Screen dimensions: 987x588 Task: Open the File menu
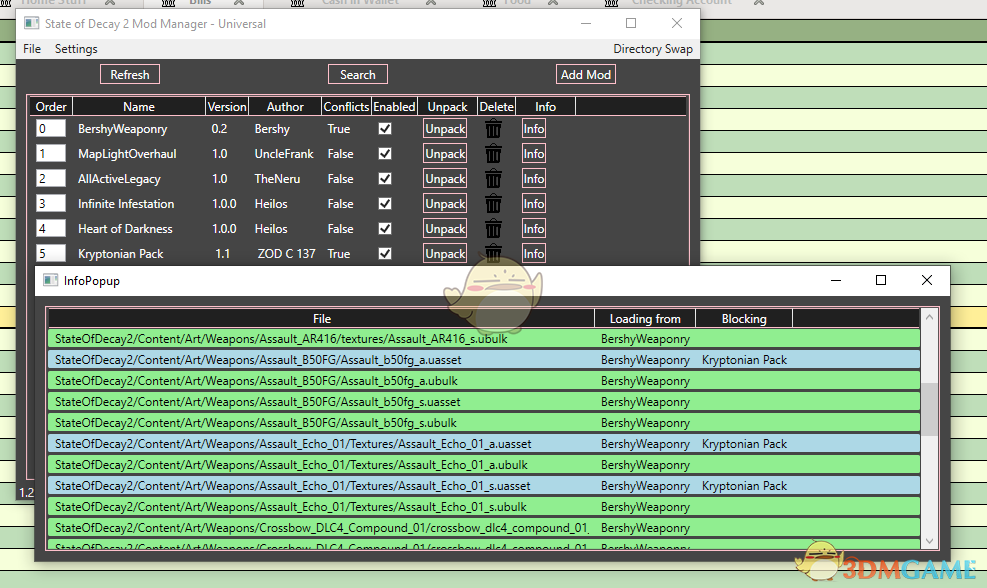(x=32, y=49)
